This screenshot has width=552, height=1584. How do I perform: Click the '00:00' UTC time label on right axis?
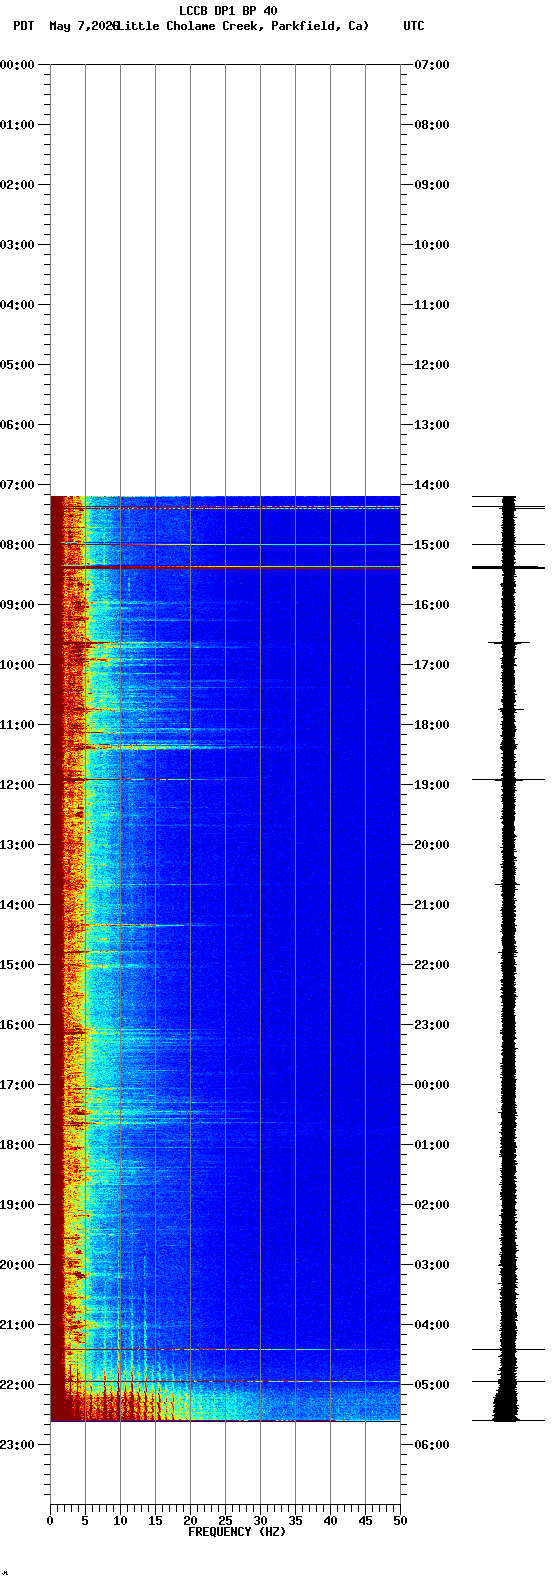(x=432, y=1085)
